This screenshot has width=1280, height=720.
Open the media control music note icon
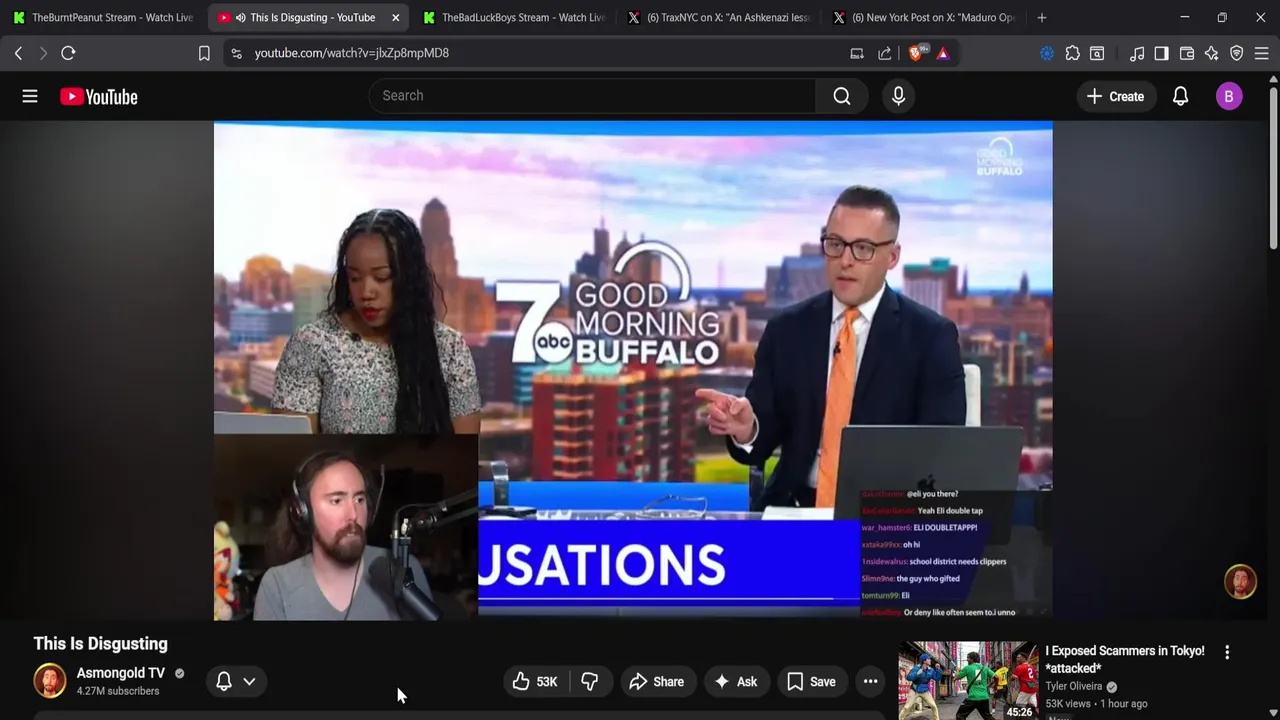pyautogui.click(x=1137, y=53)
